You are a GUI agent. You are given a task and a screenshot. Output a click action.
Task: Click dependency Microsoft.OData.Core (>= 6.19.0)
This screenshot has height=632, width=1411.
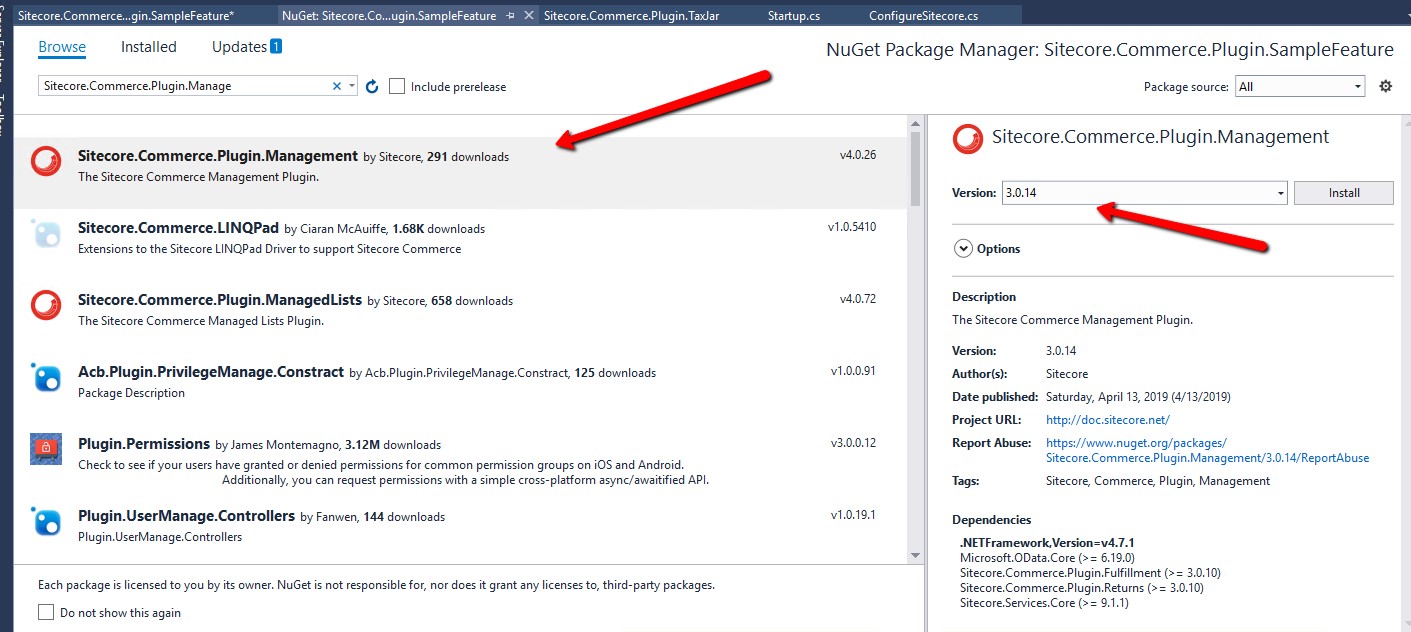1047,558
